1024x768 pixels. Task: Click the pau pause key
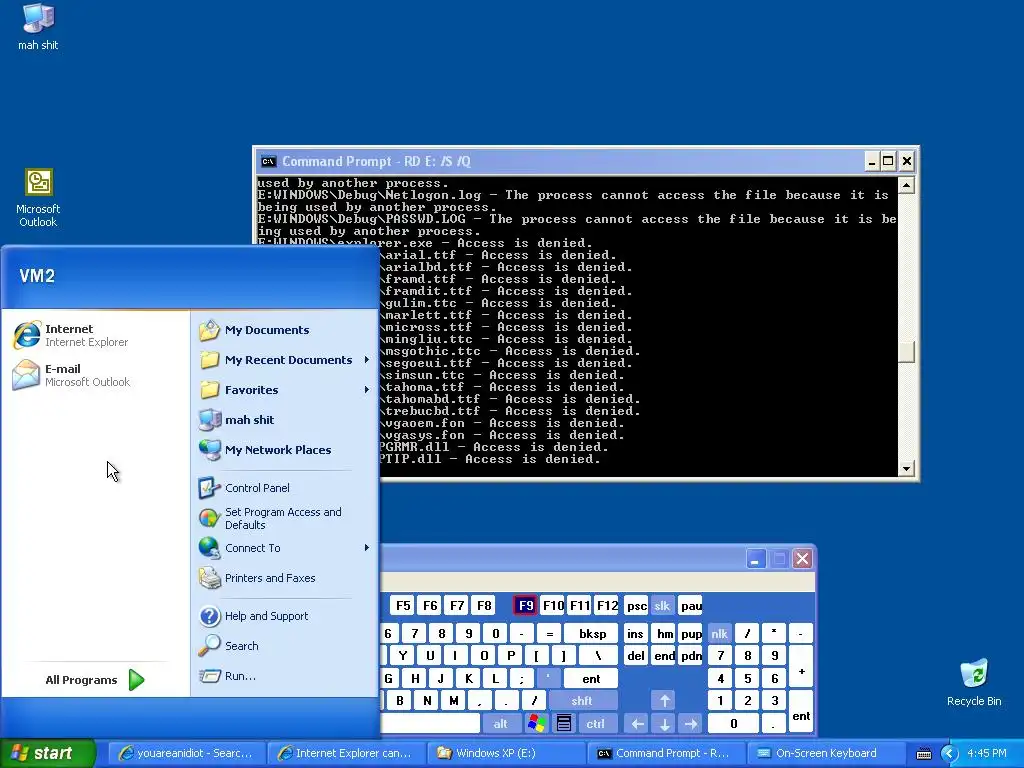point(690,606)
